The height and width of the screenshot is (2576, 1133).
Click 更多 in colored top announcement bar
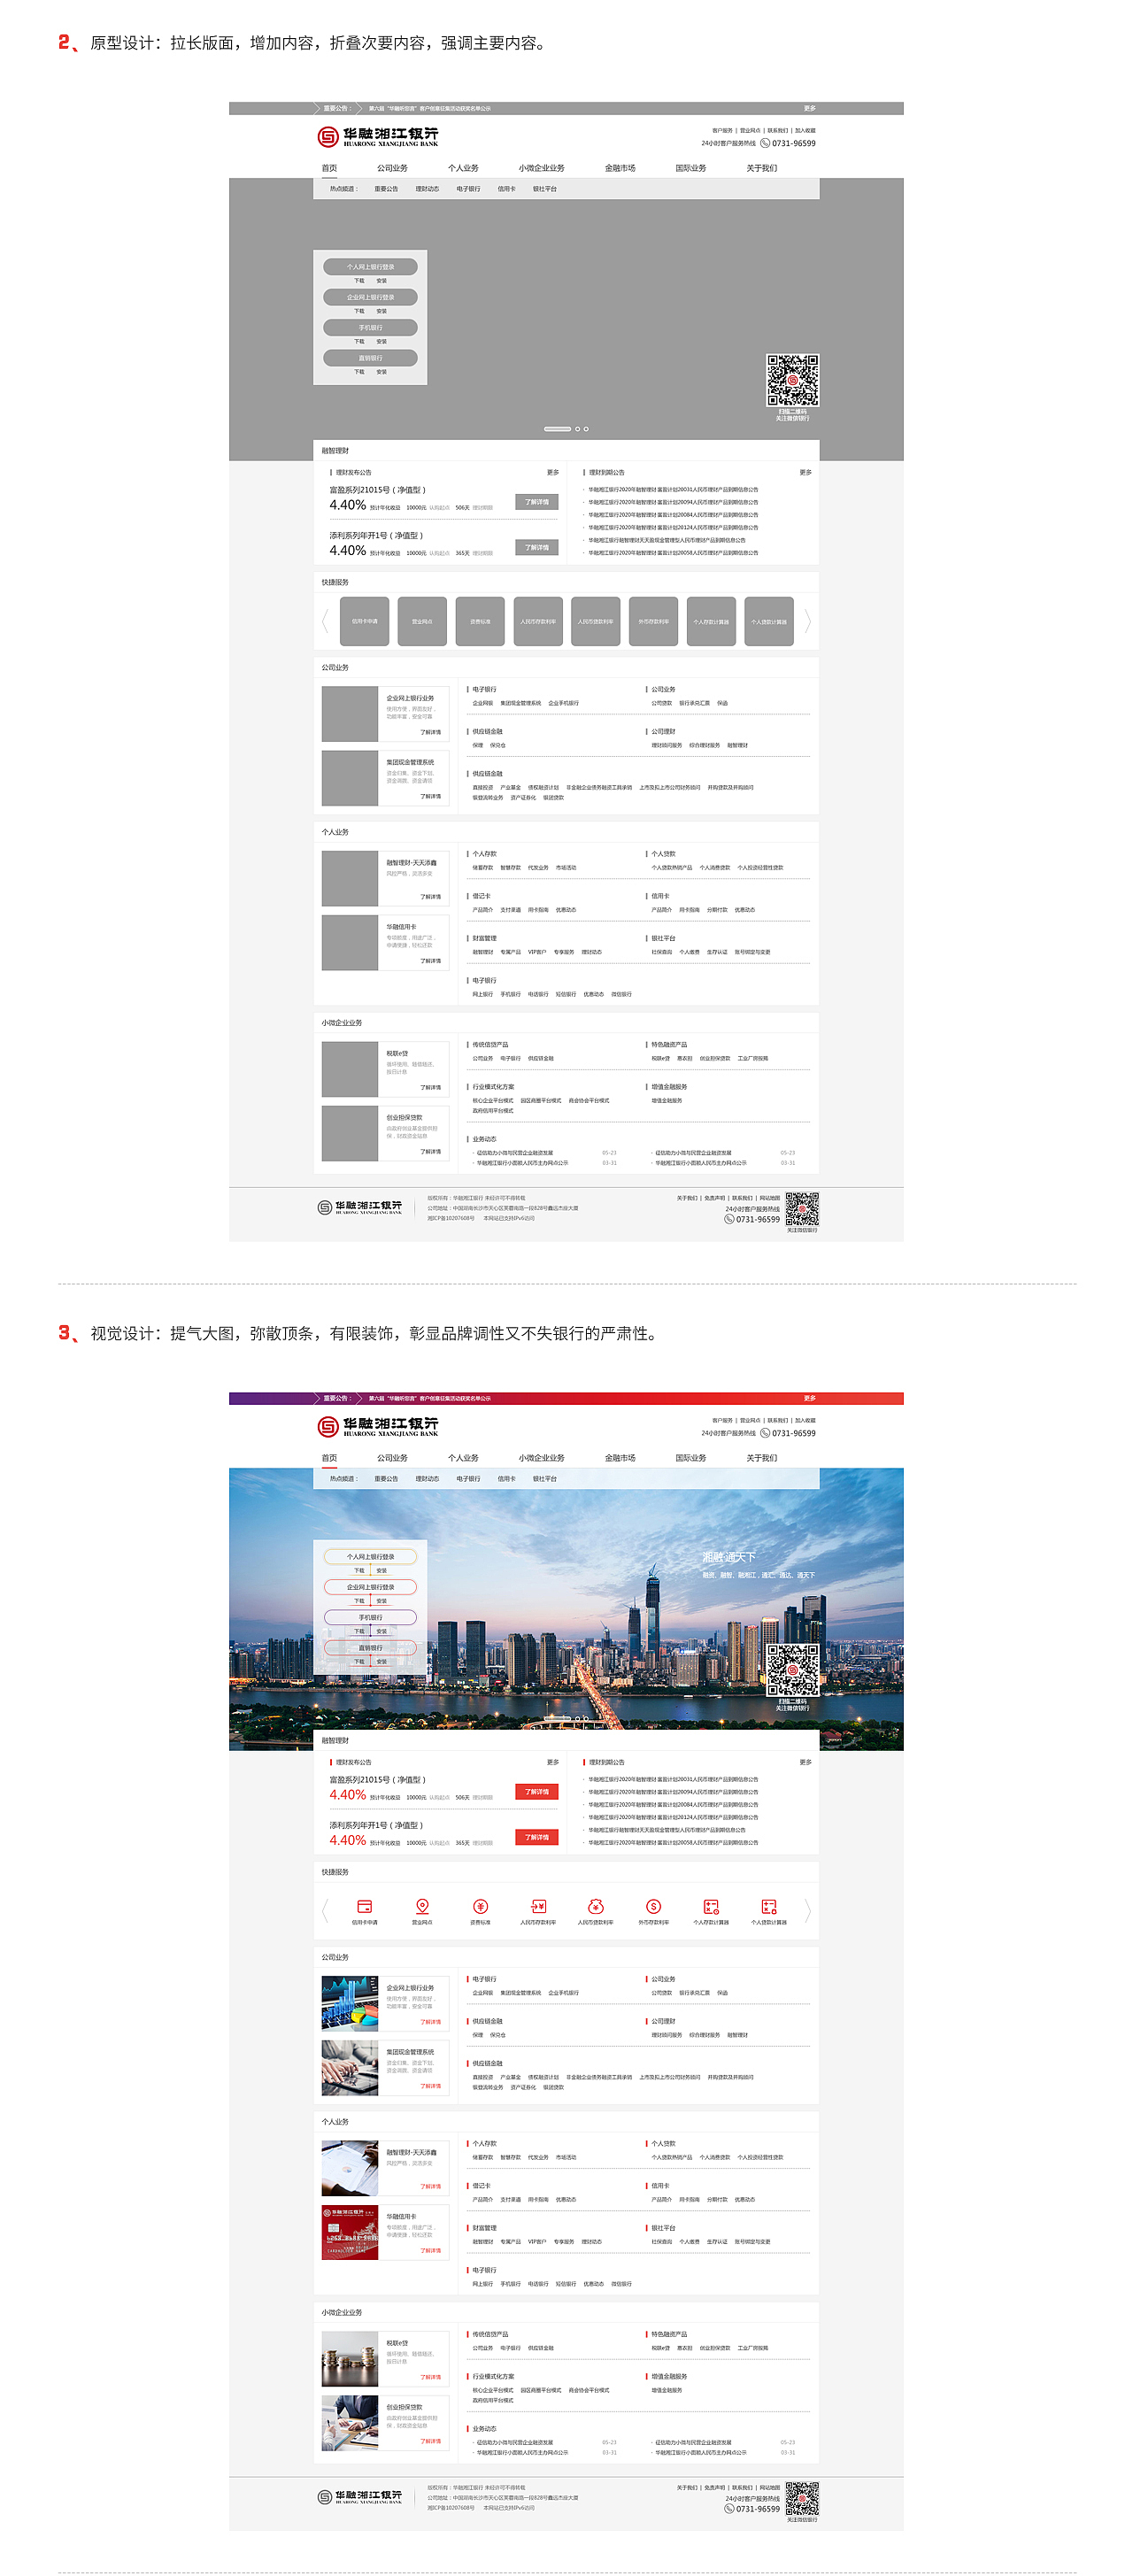click(x=809, y=1398)
